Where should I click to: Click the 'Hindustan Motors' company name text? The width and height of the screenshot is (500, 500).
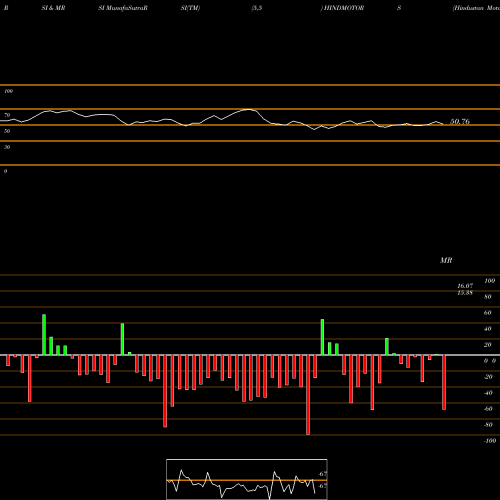coord(476,8)
